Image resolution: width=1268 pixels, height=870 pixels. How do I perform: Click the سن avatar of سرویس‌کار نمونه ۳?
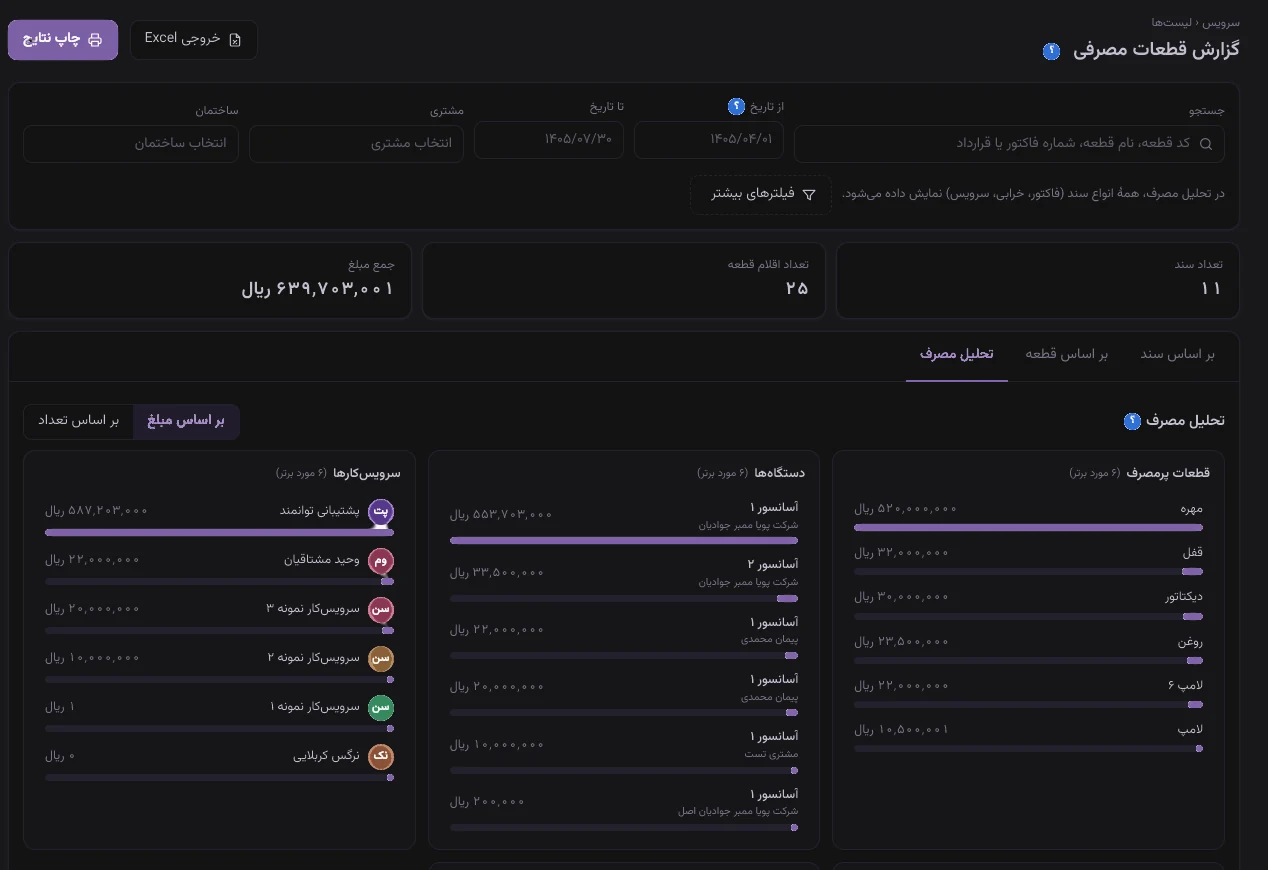380,610
